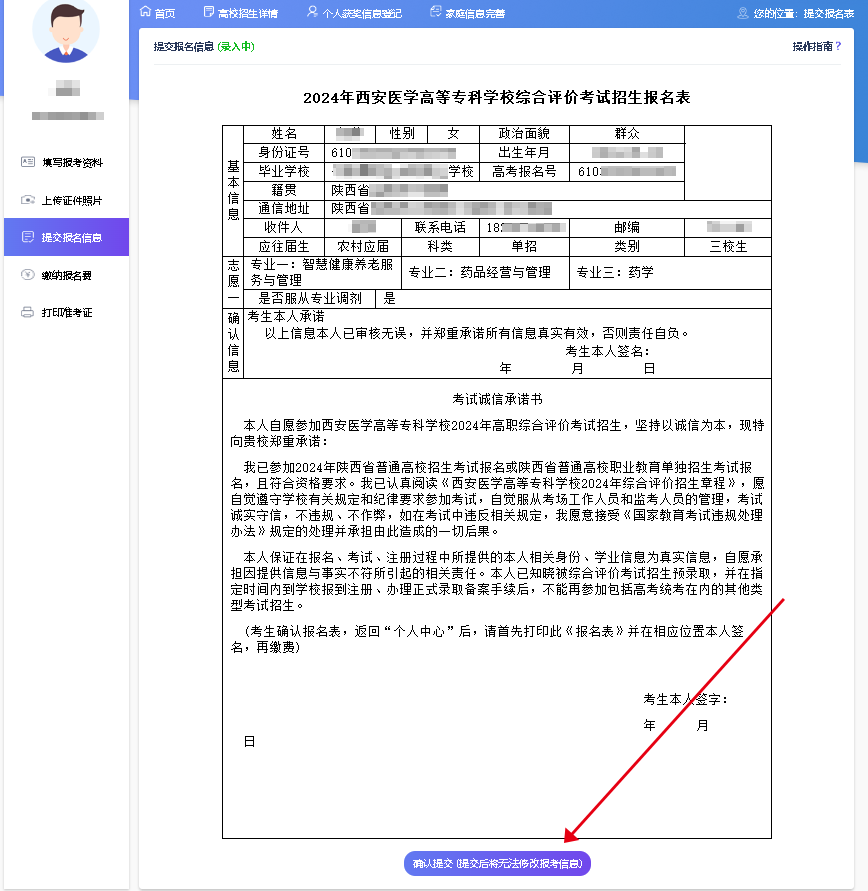The width and height of the screenshot is (868, 891).
Task: Click the printer icon for 打印准考证
Action: (27, 313)
